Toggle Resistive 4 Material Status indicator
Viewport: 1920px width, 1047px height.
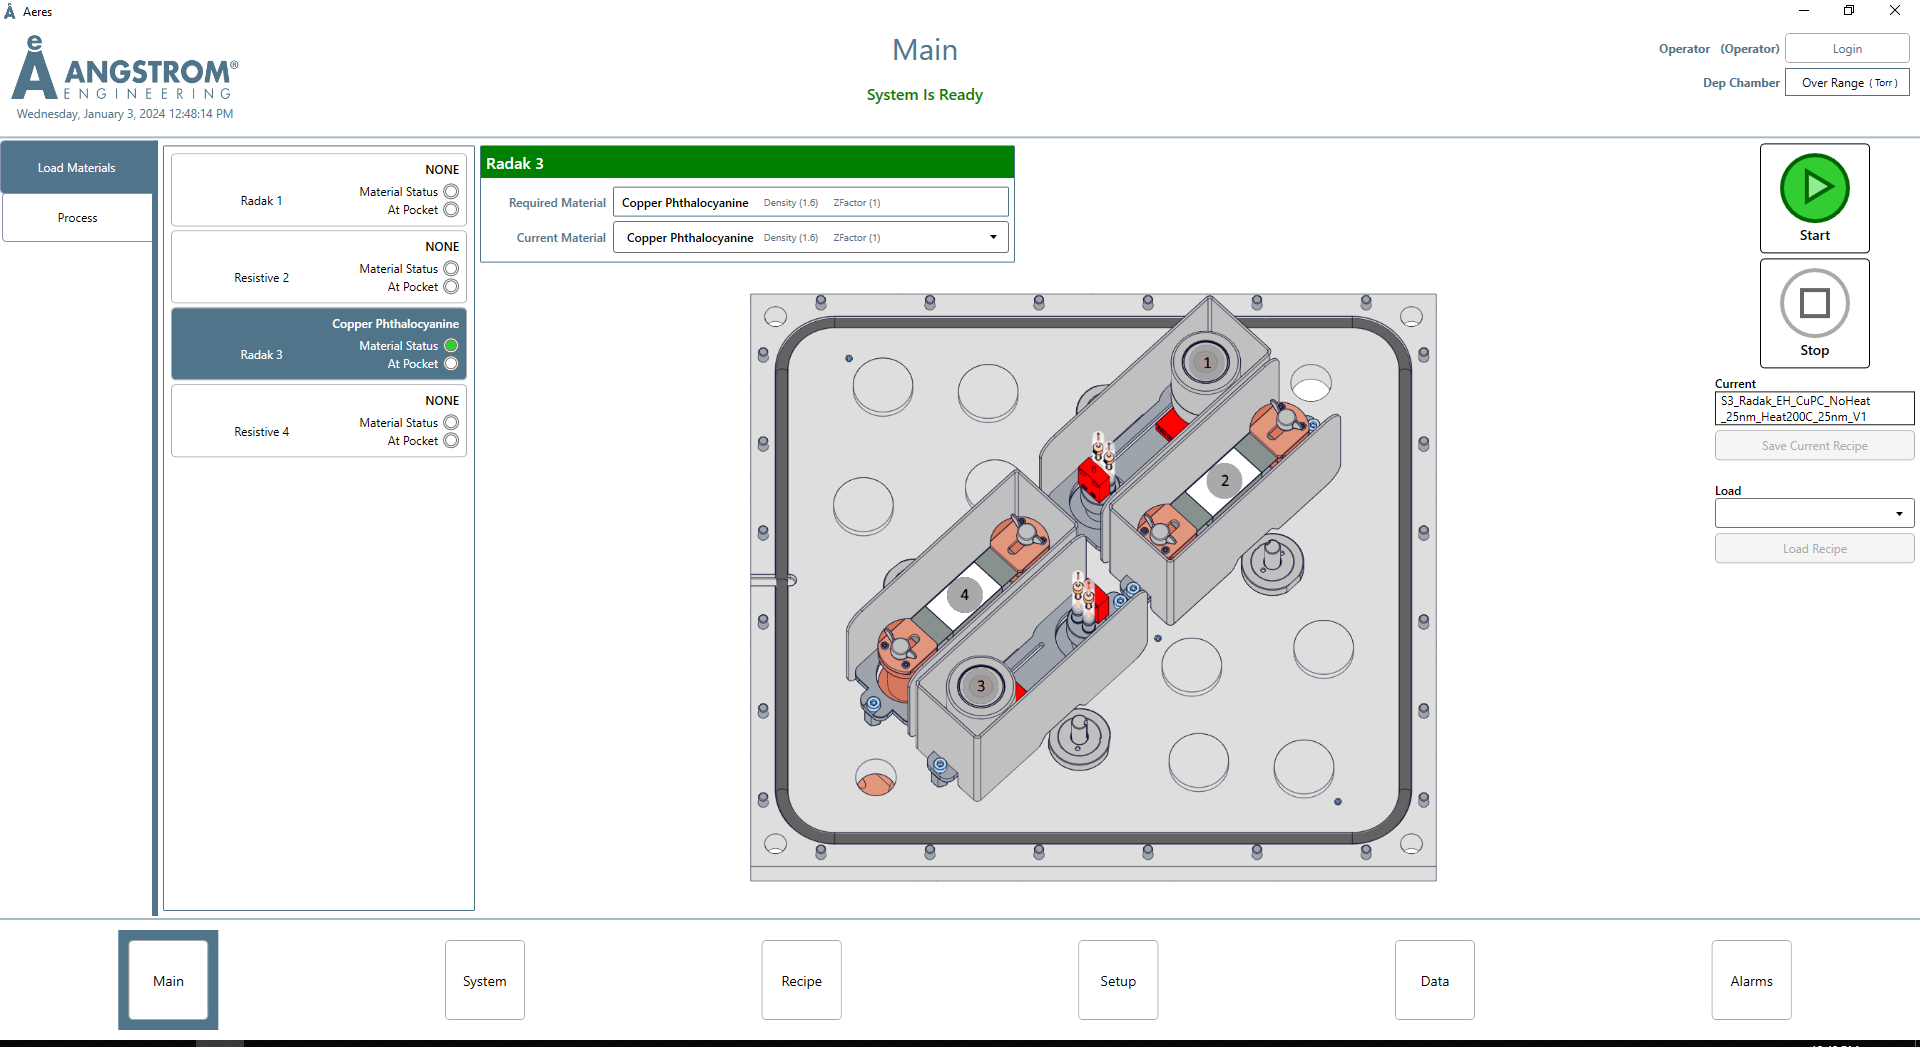(451, 423)
